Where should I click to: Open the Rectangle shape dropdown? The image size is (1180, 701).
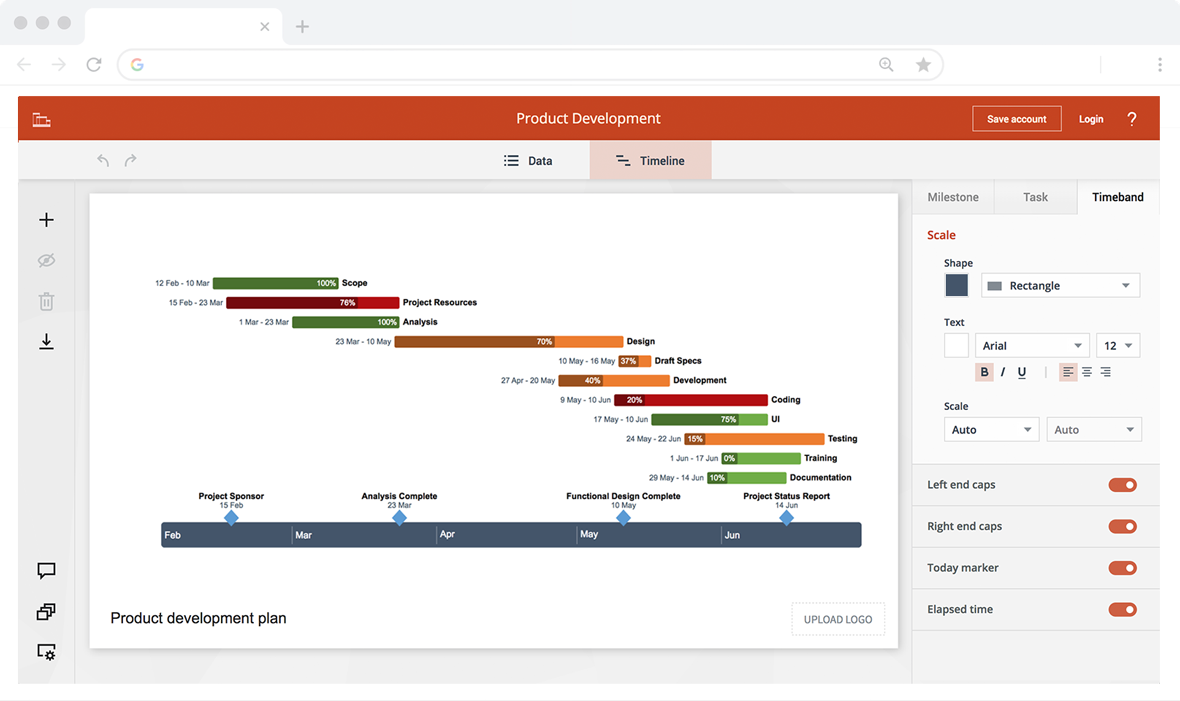1060,285
